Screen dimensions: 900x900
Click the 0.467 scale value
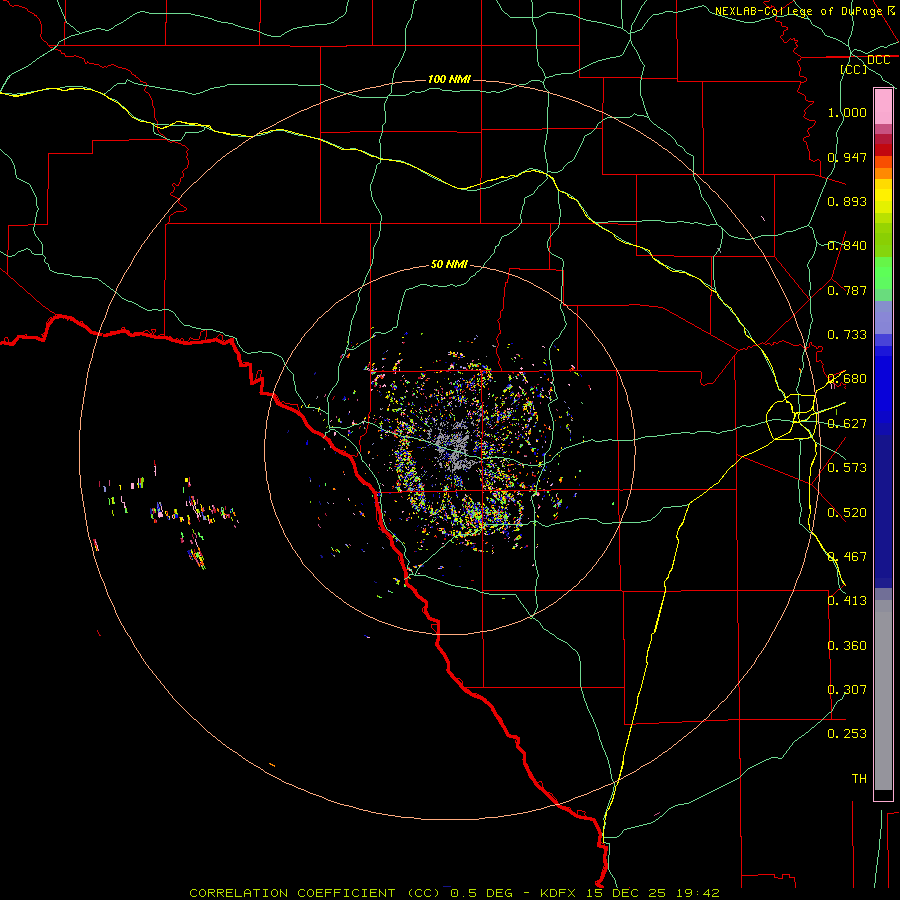click(x=847, y=557)
